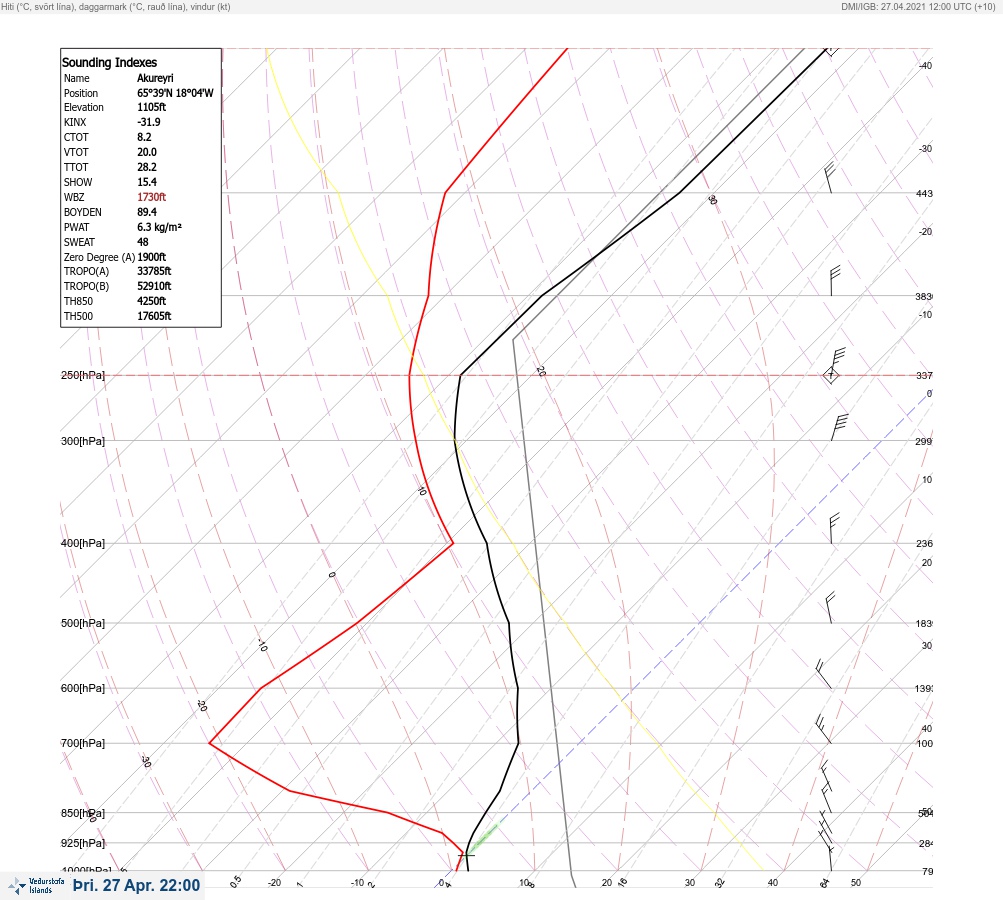
Task: Click the '443' height label on right axis
Action: 924,193
